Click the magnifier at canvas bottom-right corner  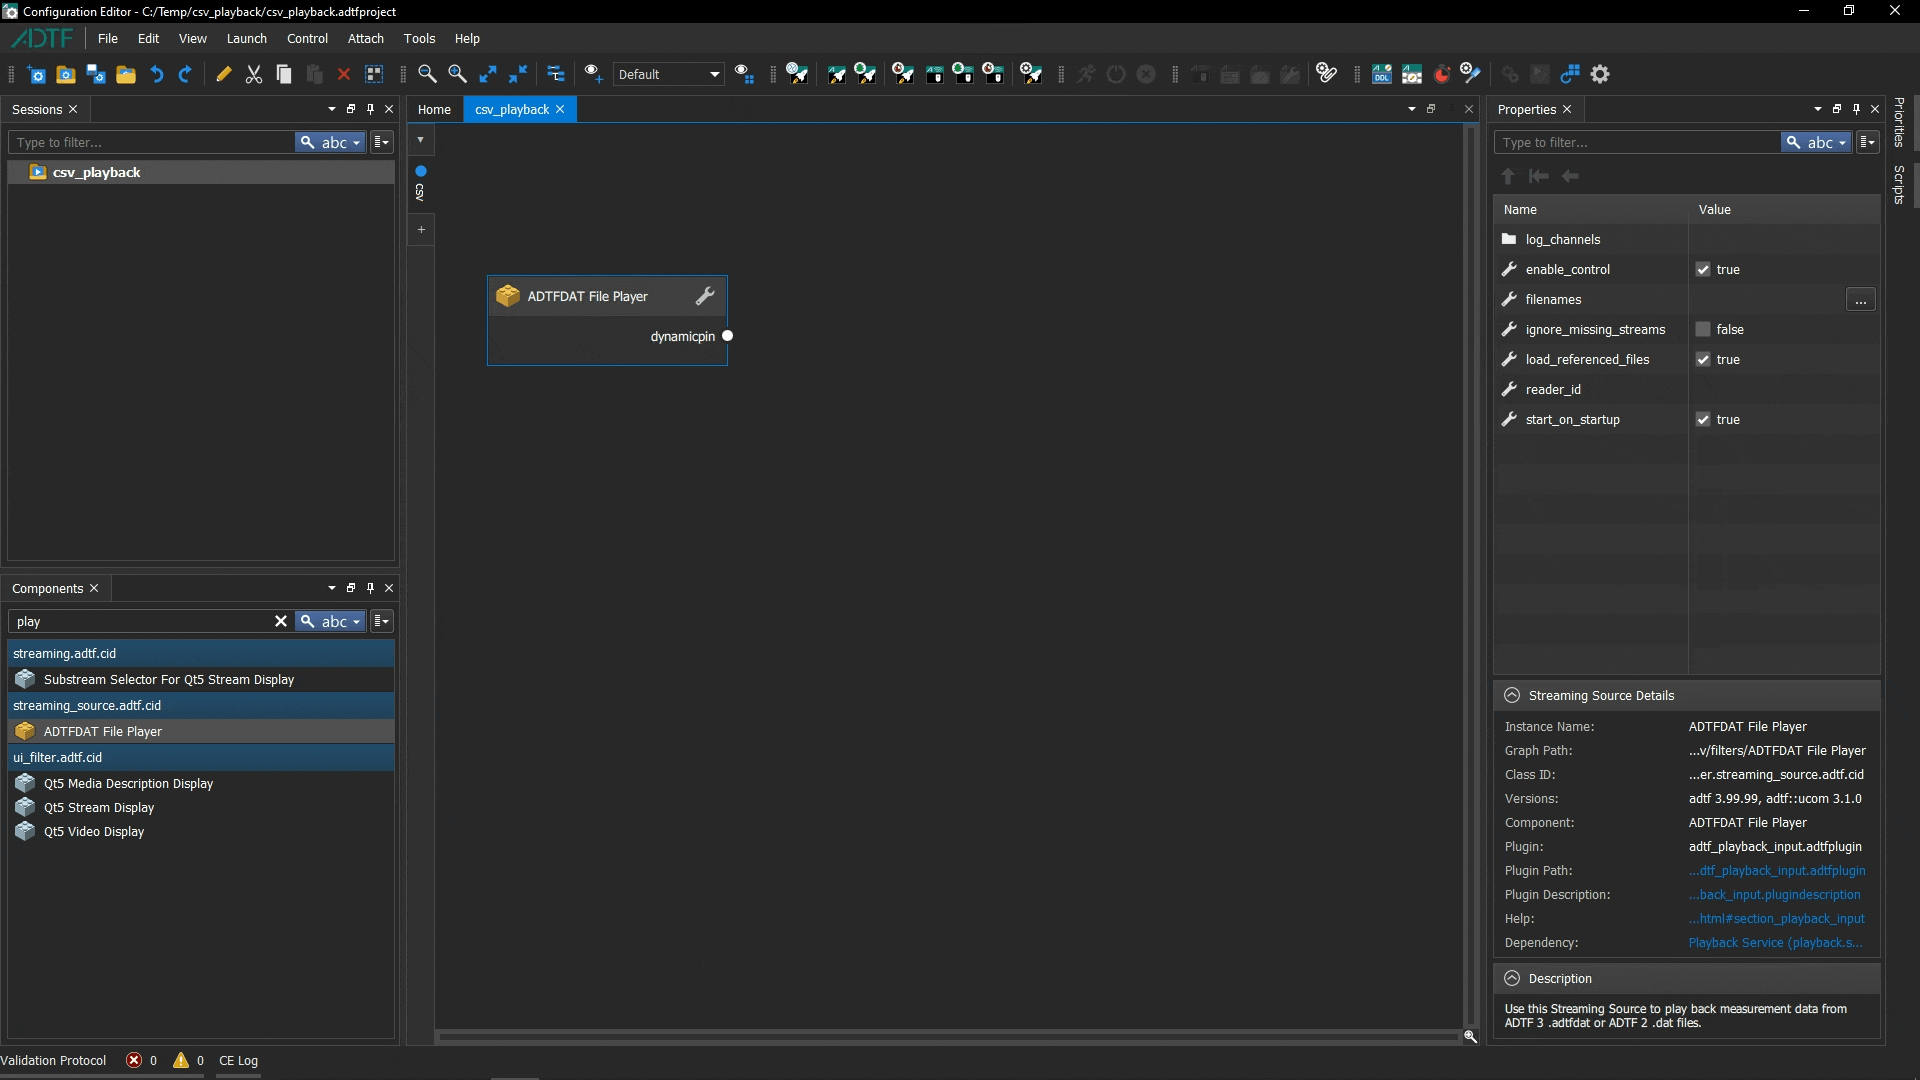(x=1470, y=1036)
